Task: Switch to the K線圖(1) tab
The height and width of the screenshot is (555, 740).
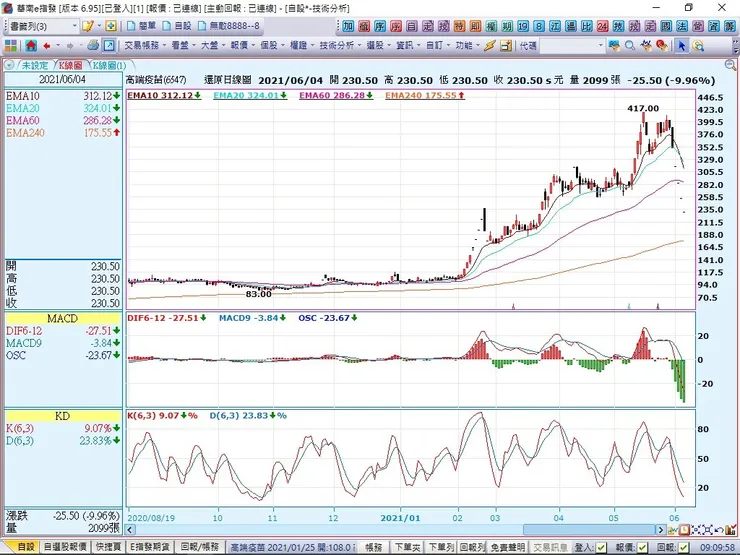Action: point(107,64)
